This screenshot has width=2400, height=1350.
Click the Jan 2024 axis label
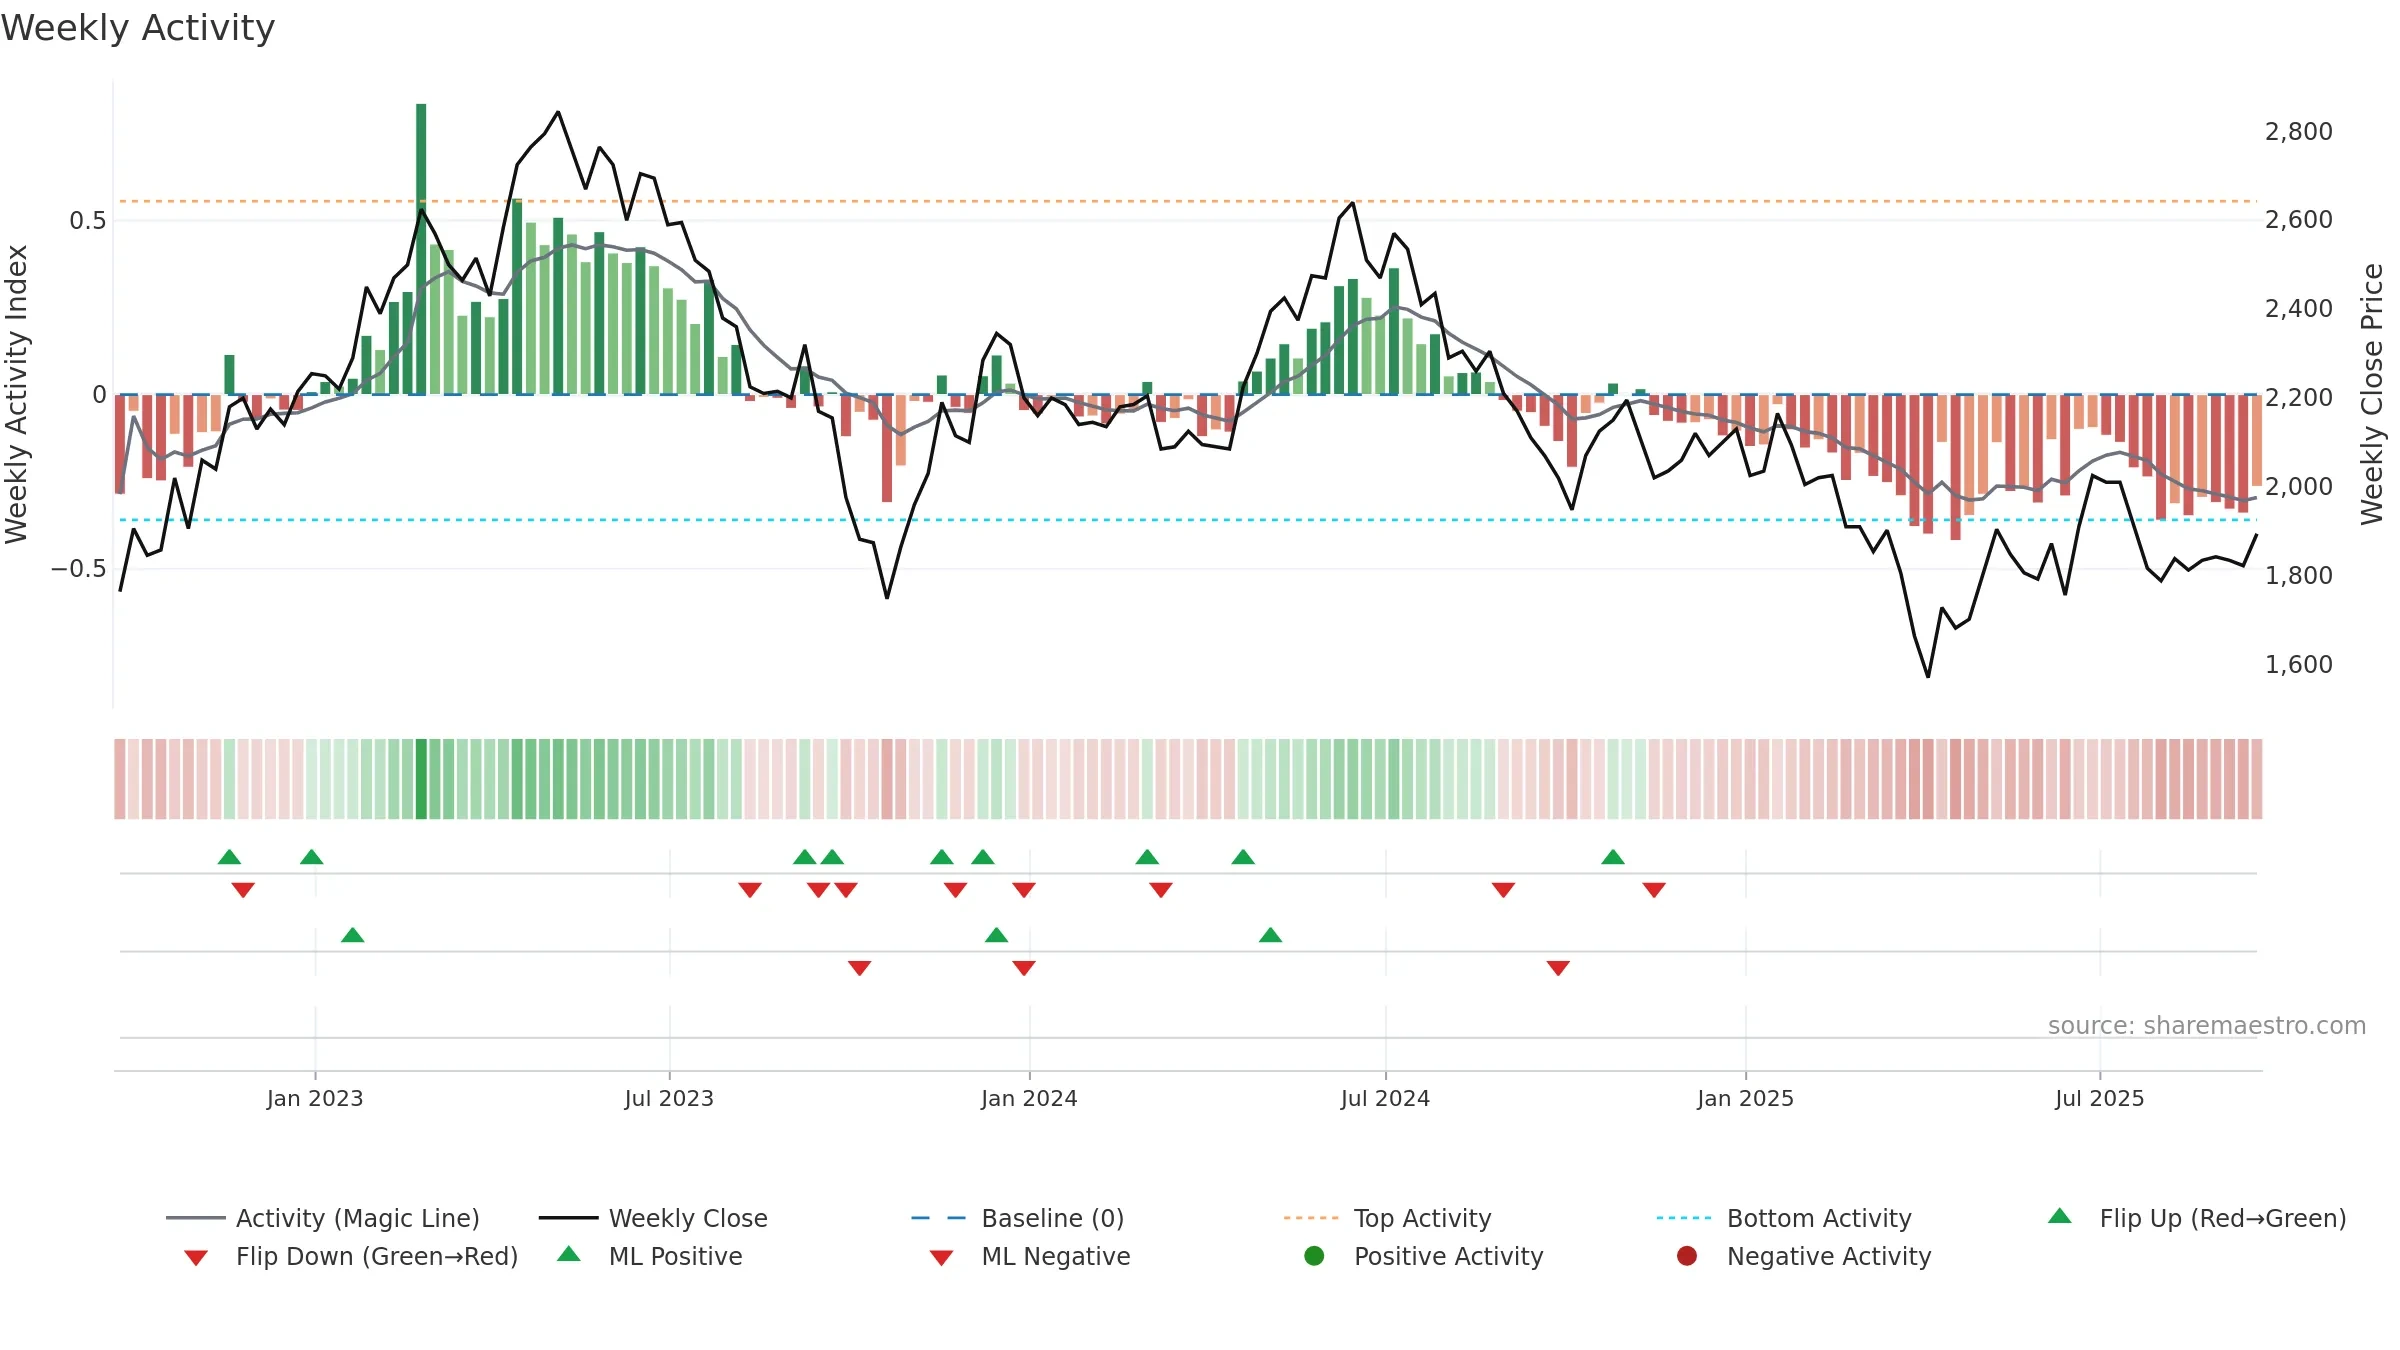click(1029, 1098)
